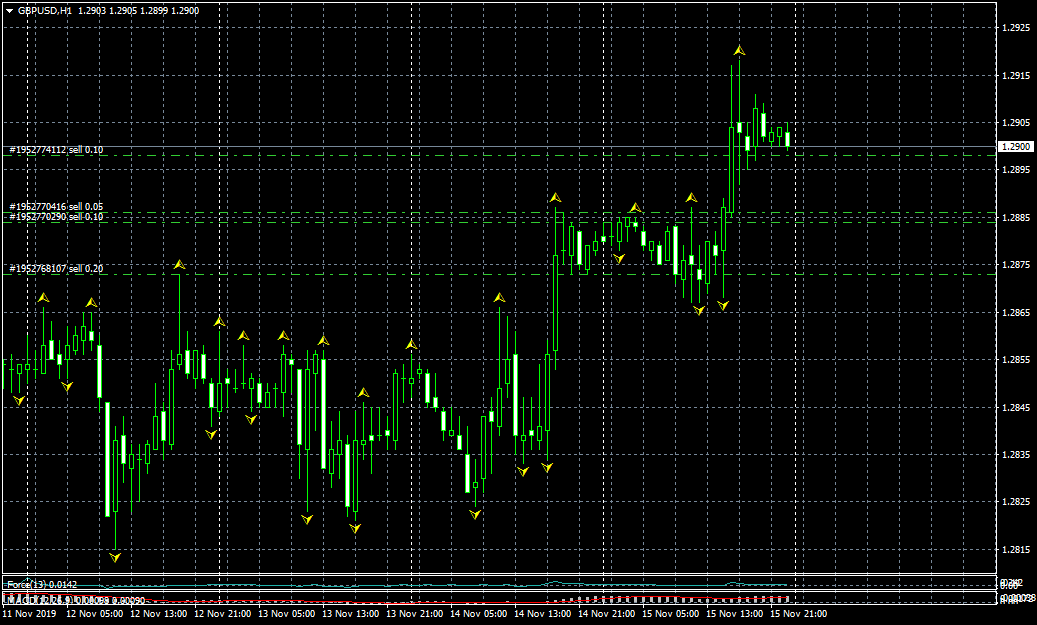Click the 15 Nov 21:00 time axis label
1037x625 pixels.
(802, 614)
